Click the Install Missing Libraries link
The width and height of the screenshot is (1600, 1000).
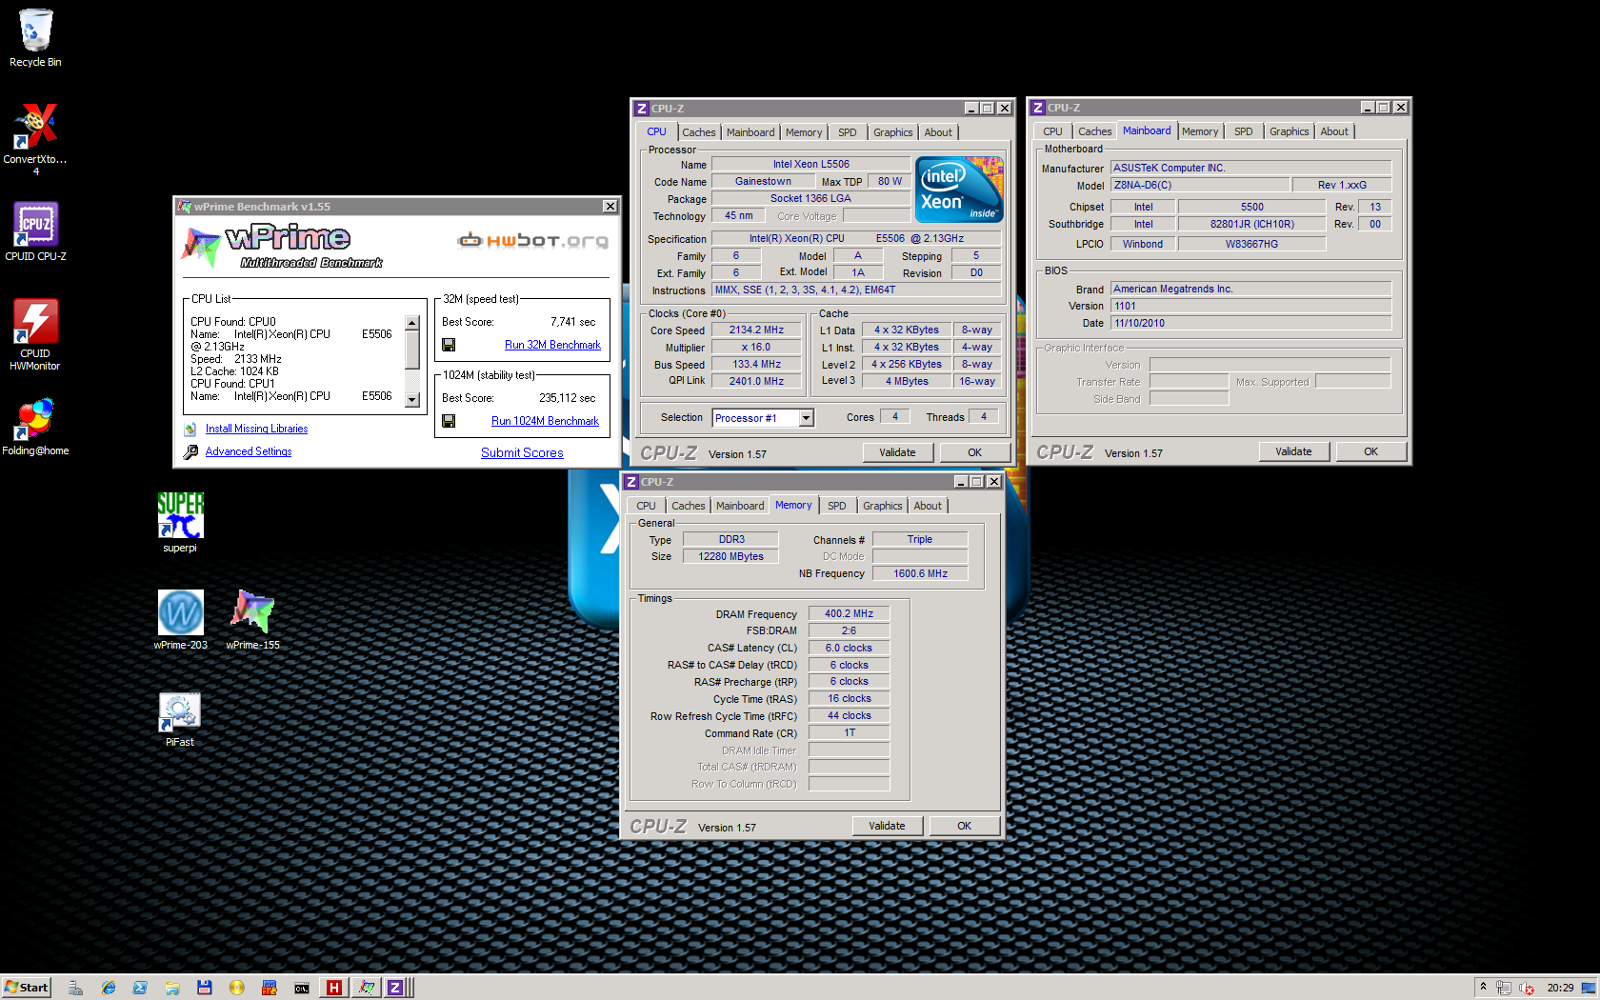coord(257,429)
